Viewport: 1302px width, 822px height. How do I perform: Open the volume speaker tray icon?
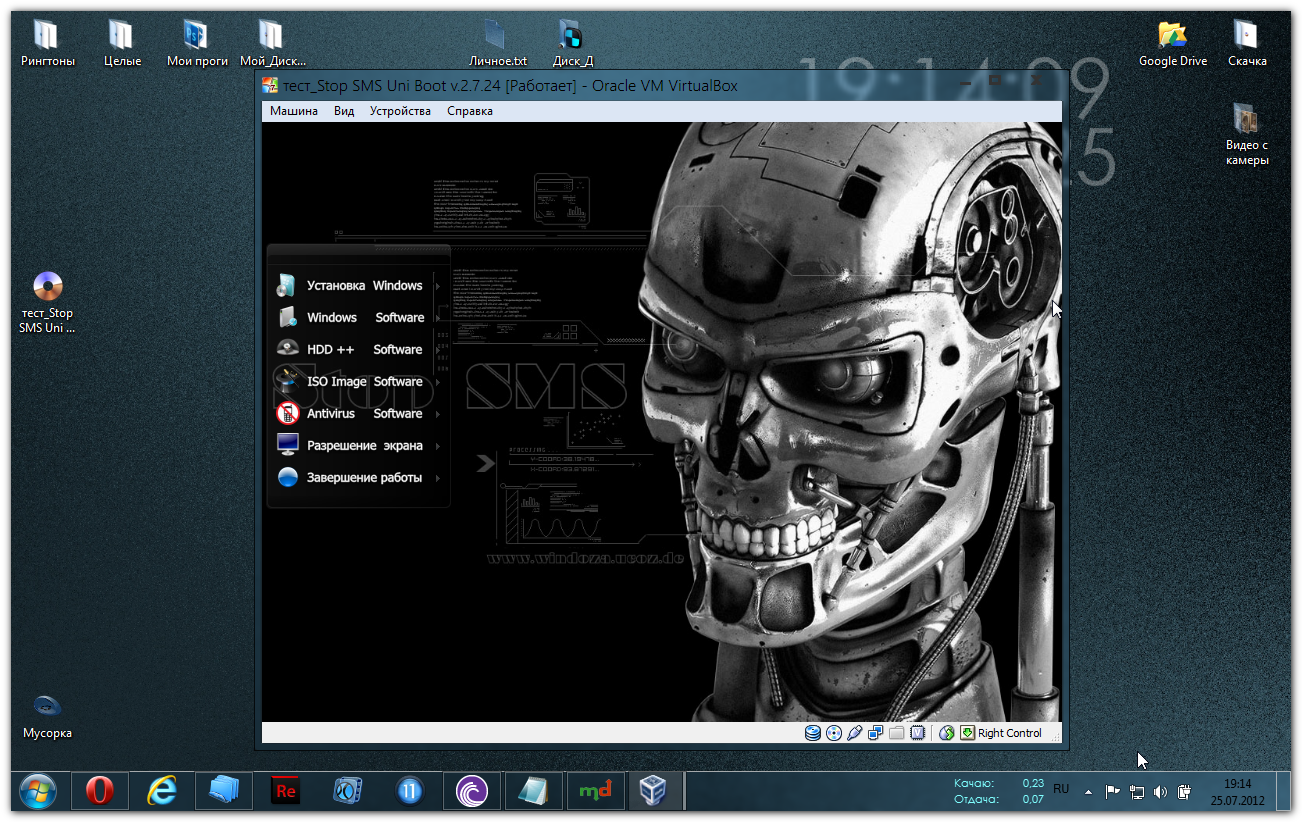click(1160, 792)
